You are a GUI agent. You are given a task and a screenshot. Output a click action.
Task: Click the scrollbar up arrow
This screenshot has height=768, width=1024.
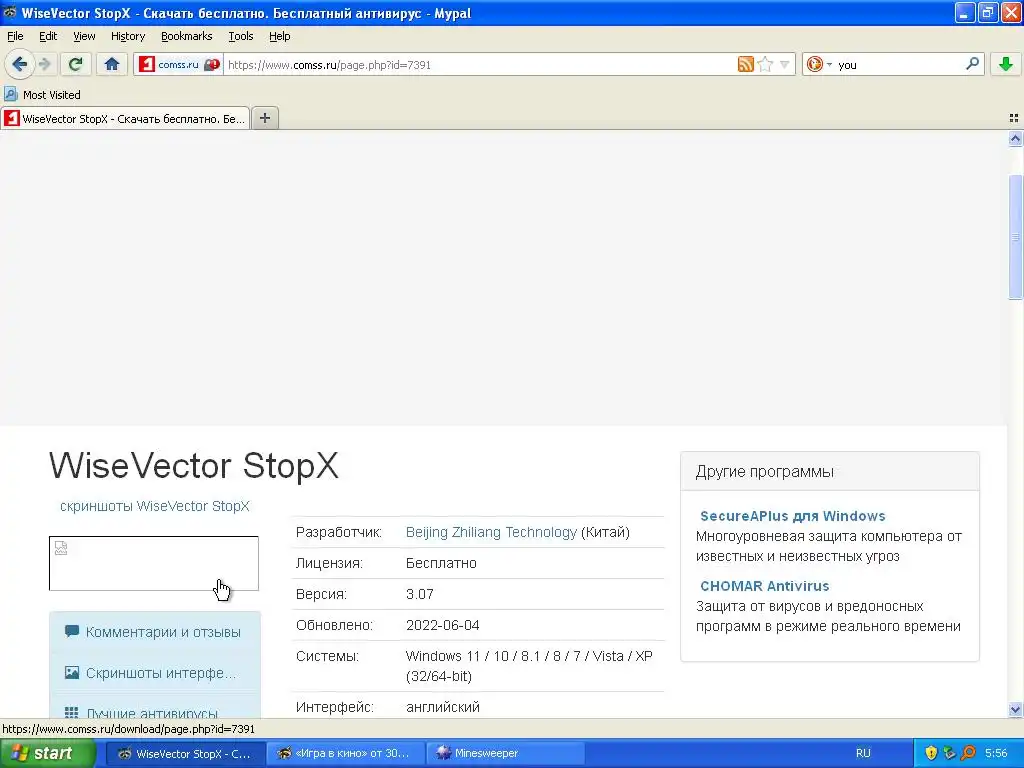(x=1015, y=138)
